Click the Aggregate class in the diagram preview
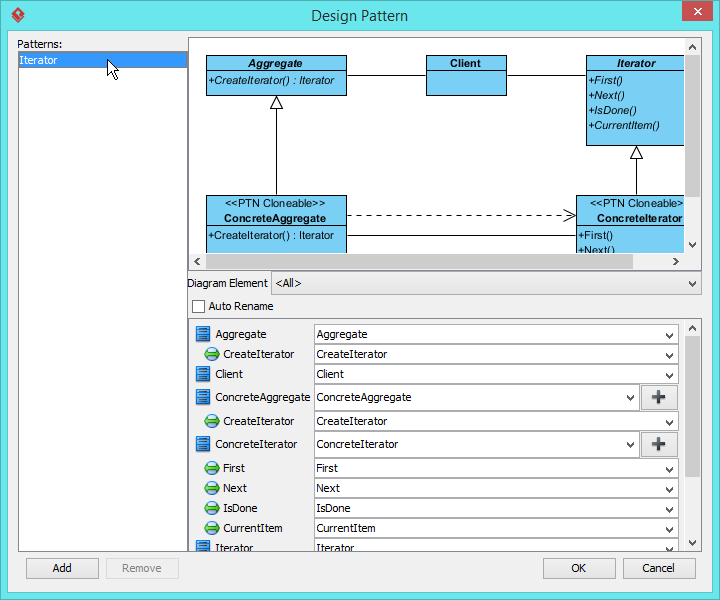 coord(276,76)
